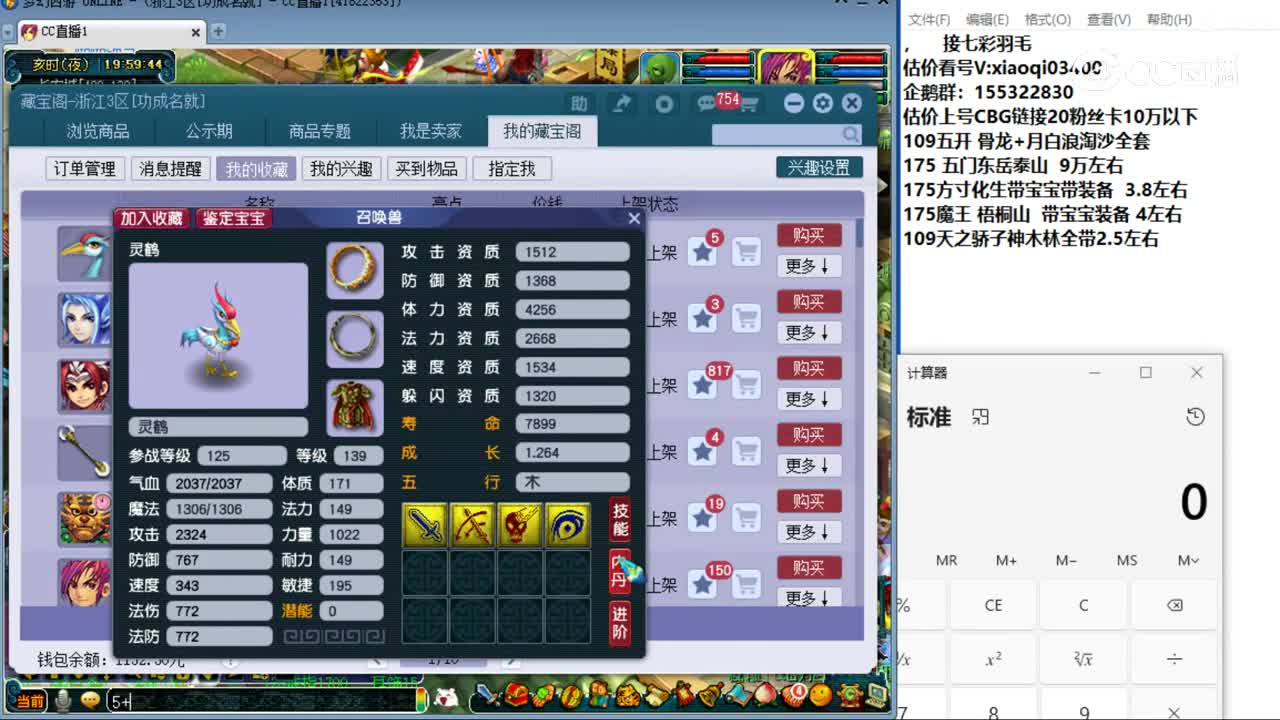Click the red skull skill icon

tap(522, 524)
